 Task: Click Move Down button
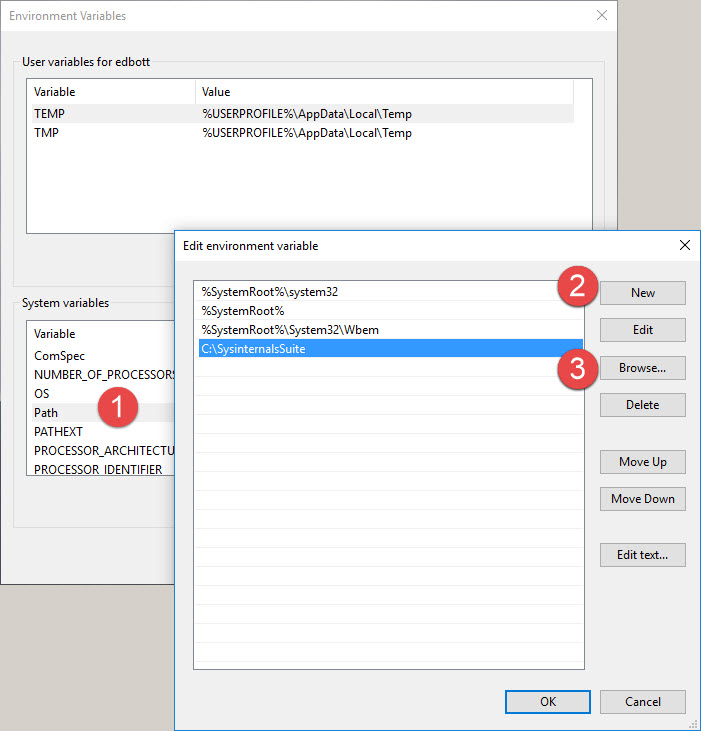click(x=642, y=499)
